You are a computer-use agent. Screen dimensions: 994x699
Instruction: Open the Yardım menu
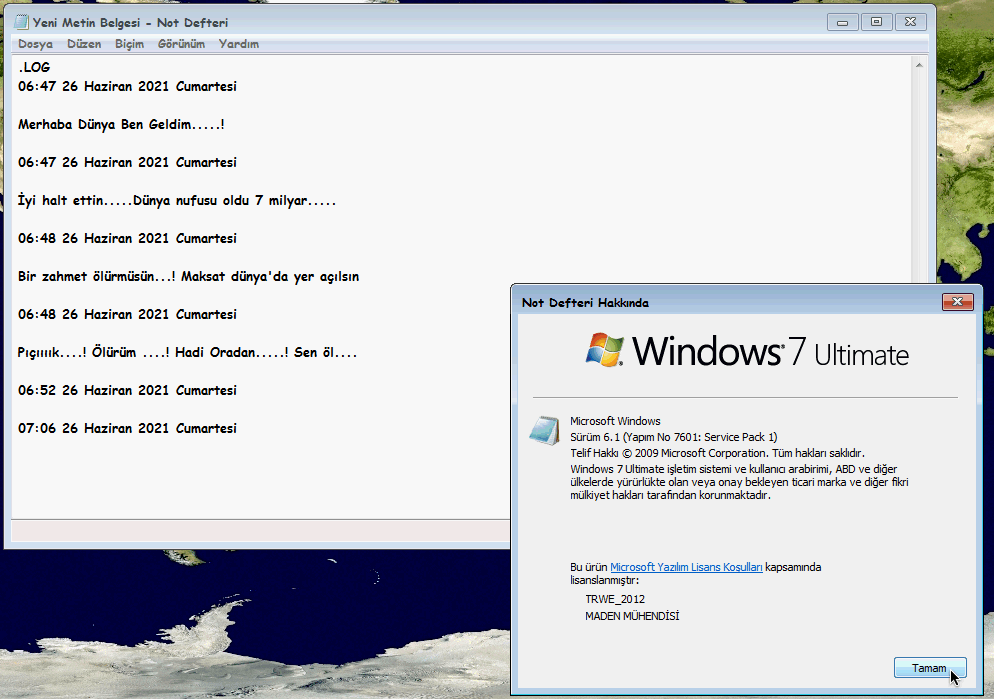coord(239,44)
